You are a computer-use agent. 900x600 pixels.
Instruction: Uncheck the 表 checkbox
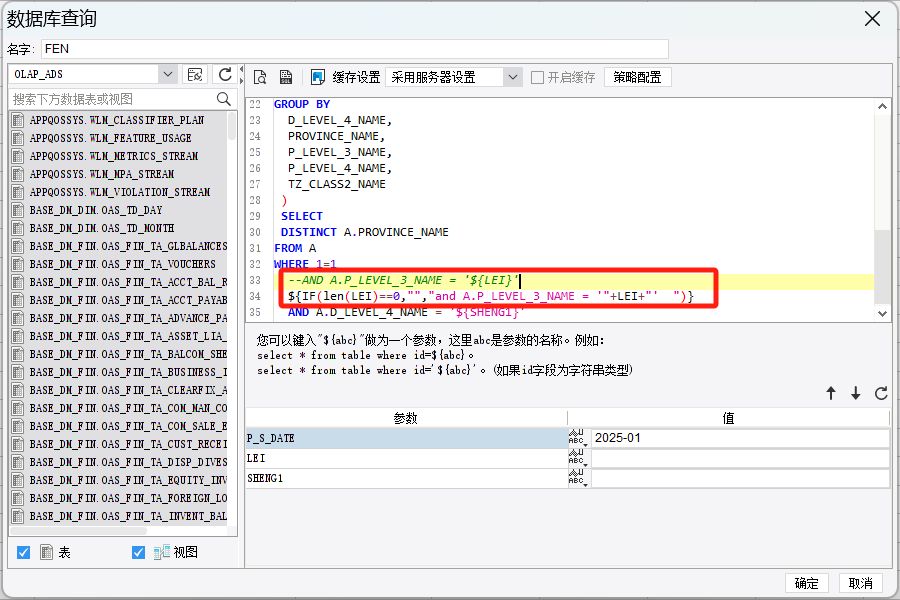click(24, 552)
